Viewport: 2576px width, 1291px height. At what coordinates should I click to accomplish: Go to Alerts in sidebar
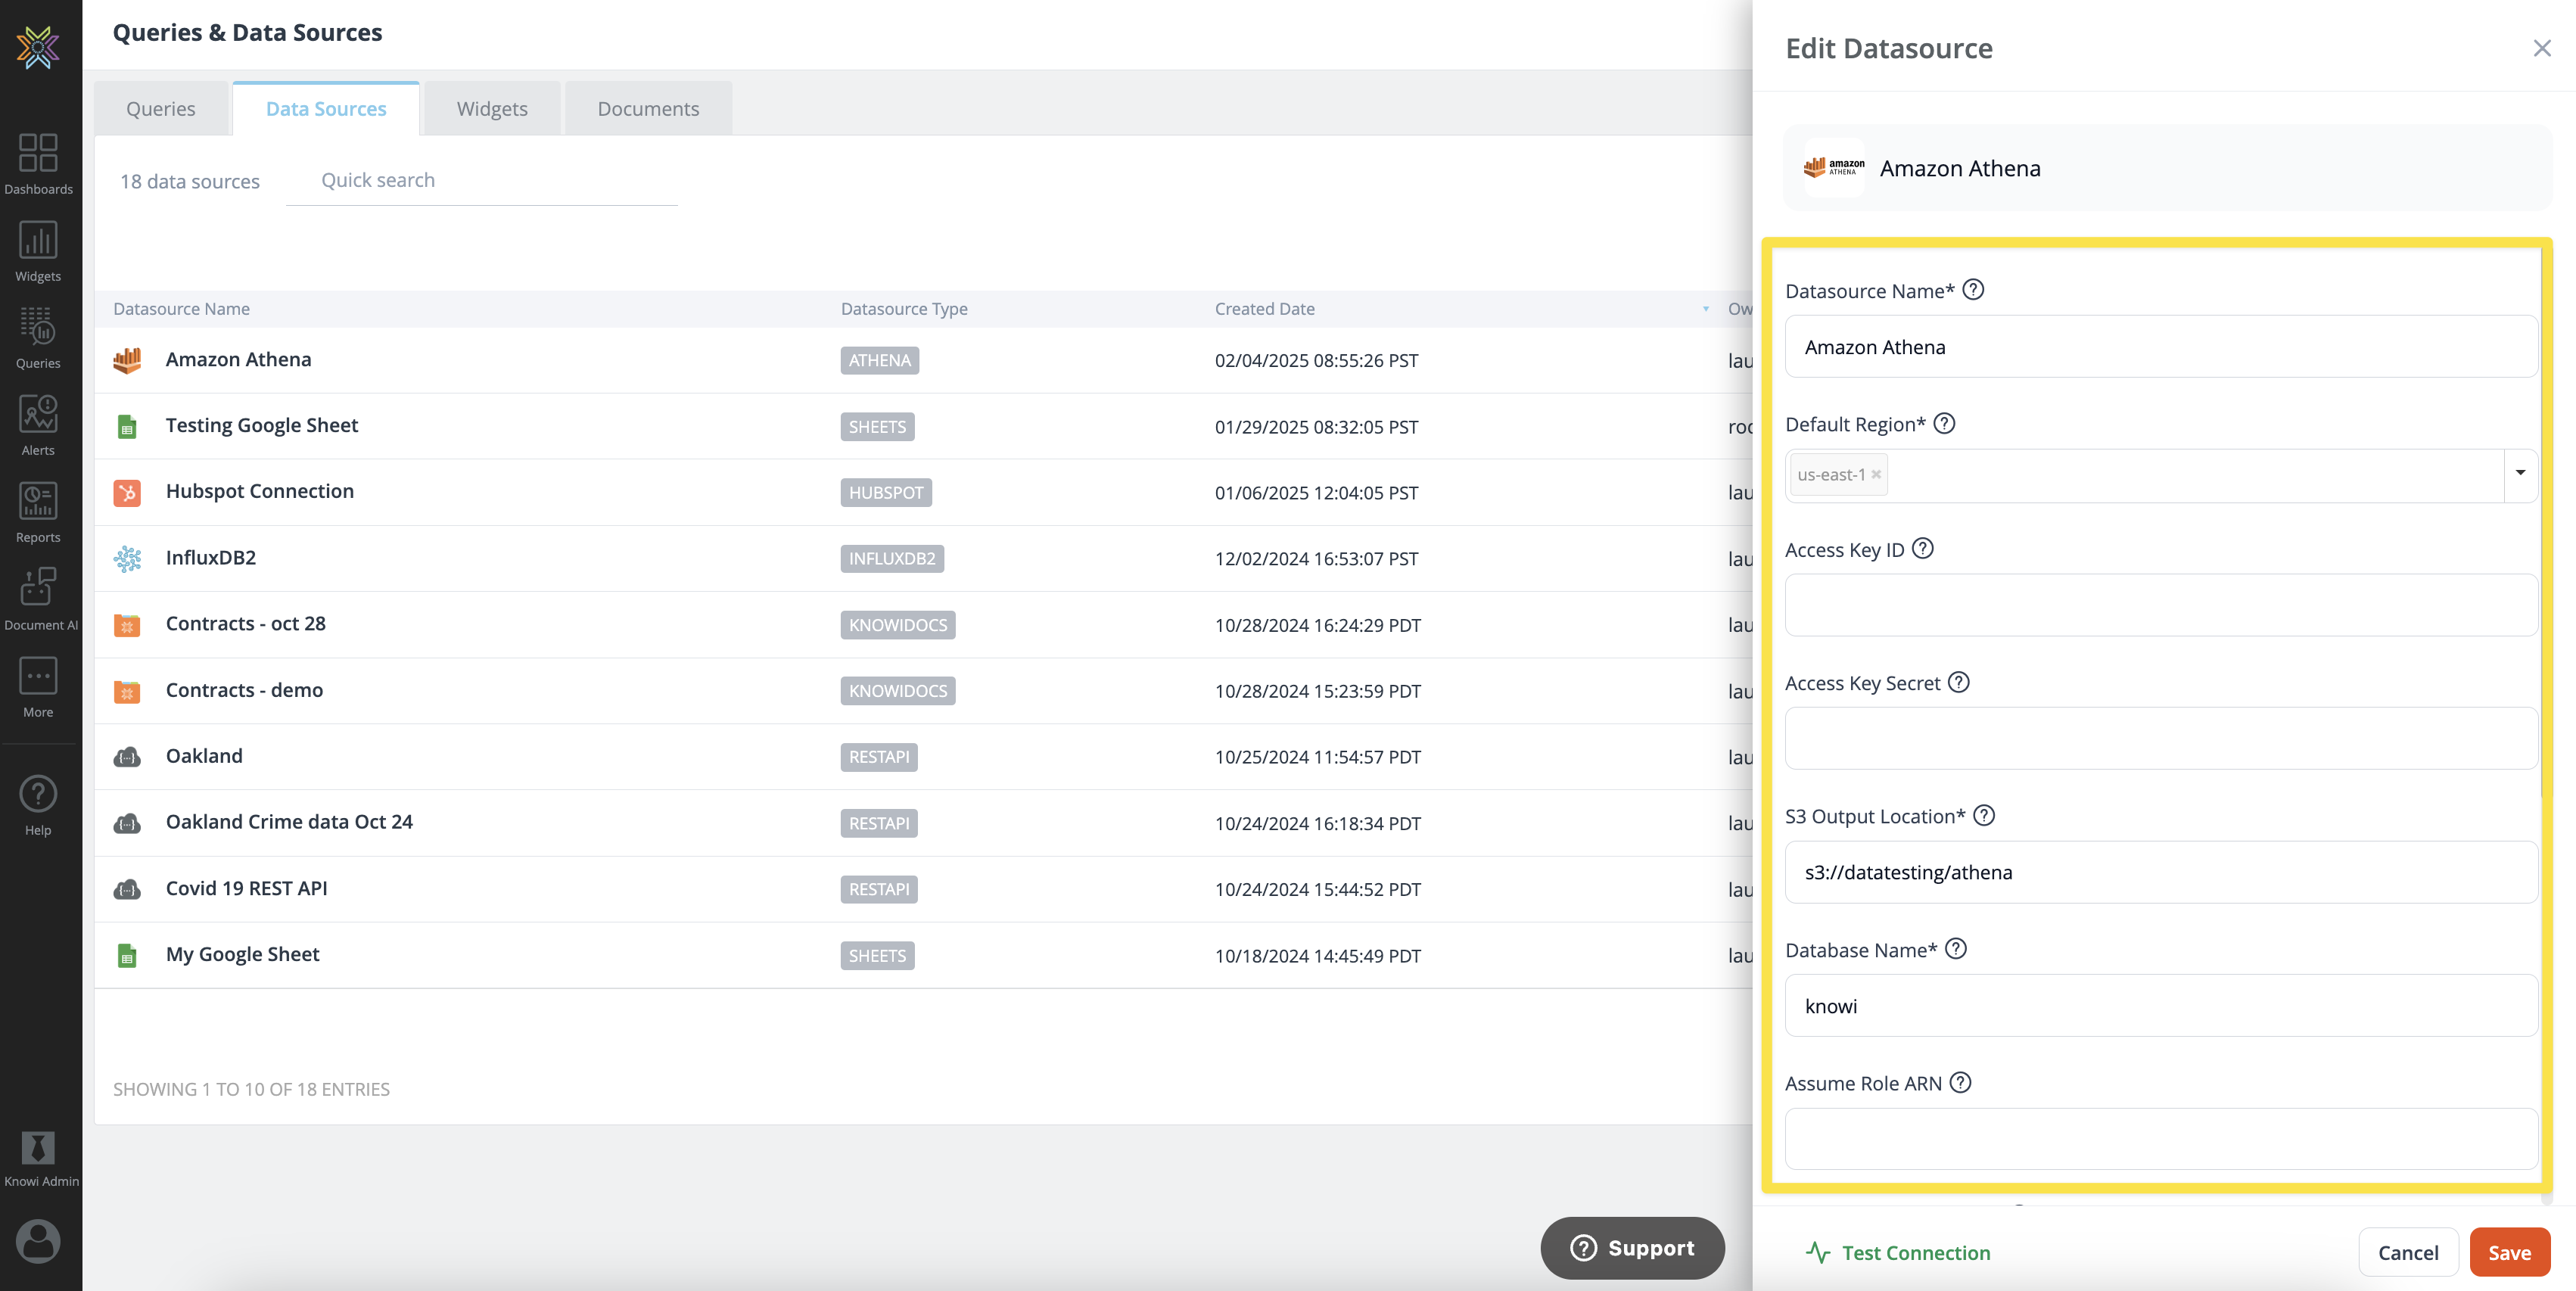point(38,424)
